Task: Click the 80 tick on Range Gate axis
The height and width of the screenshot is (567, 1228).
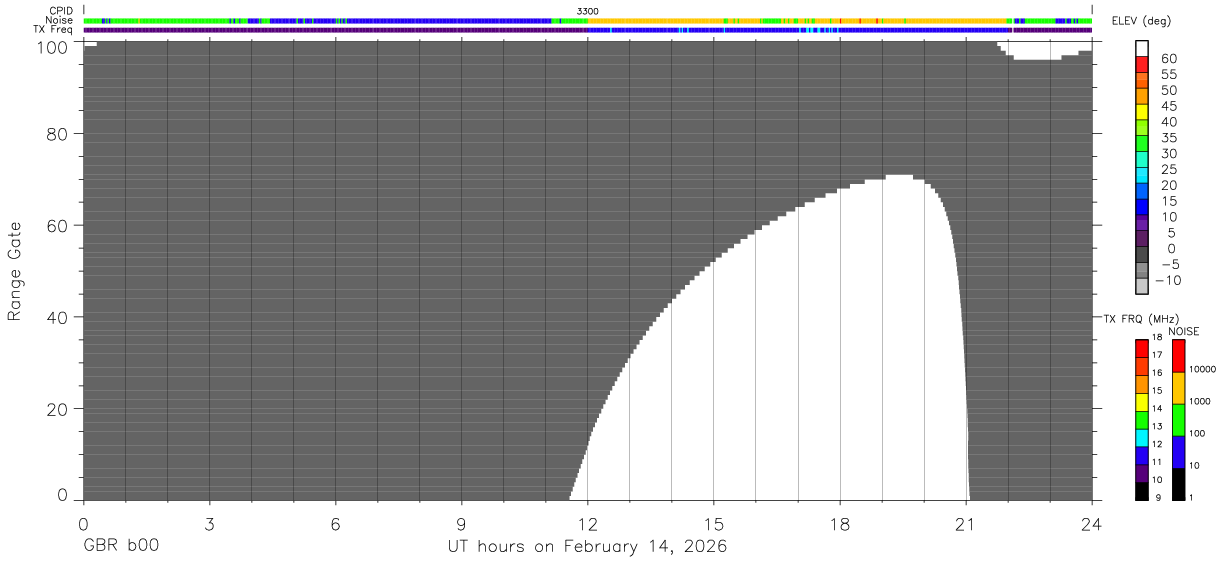Action: point(59,134)
